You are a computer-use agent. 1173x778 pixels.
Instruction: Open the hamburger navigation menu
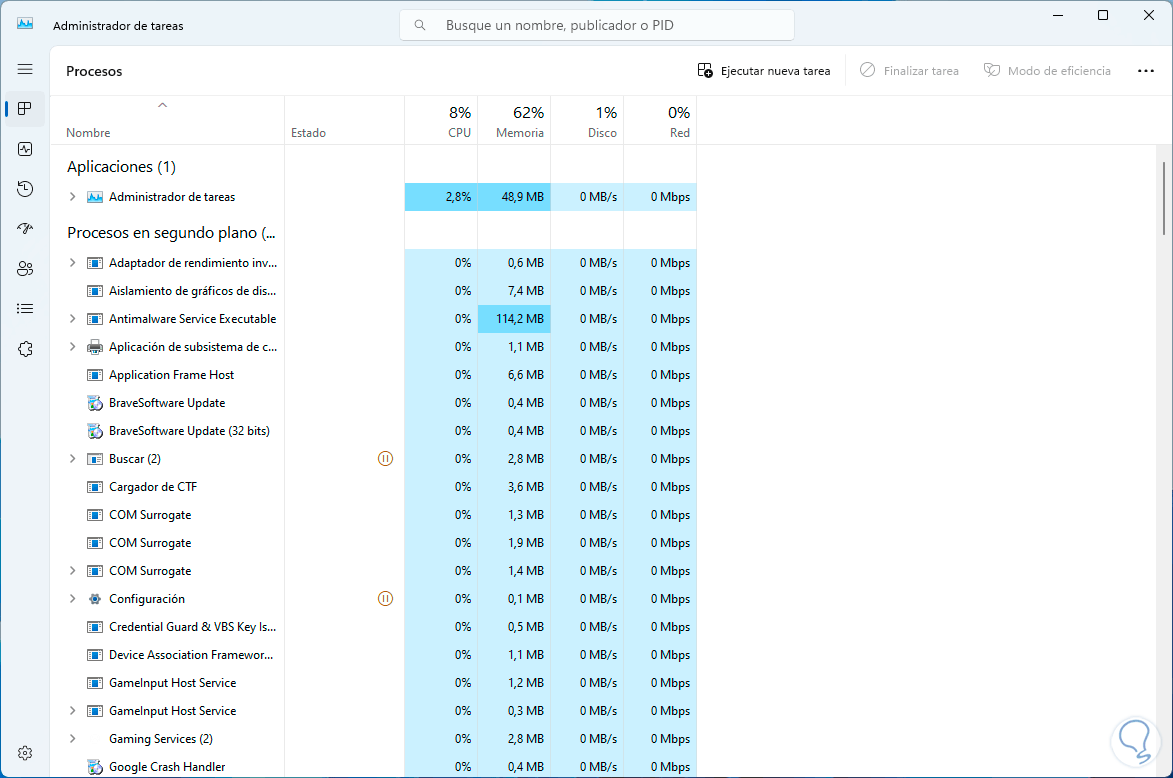[x=25, y=69]
